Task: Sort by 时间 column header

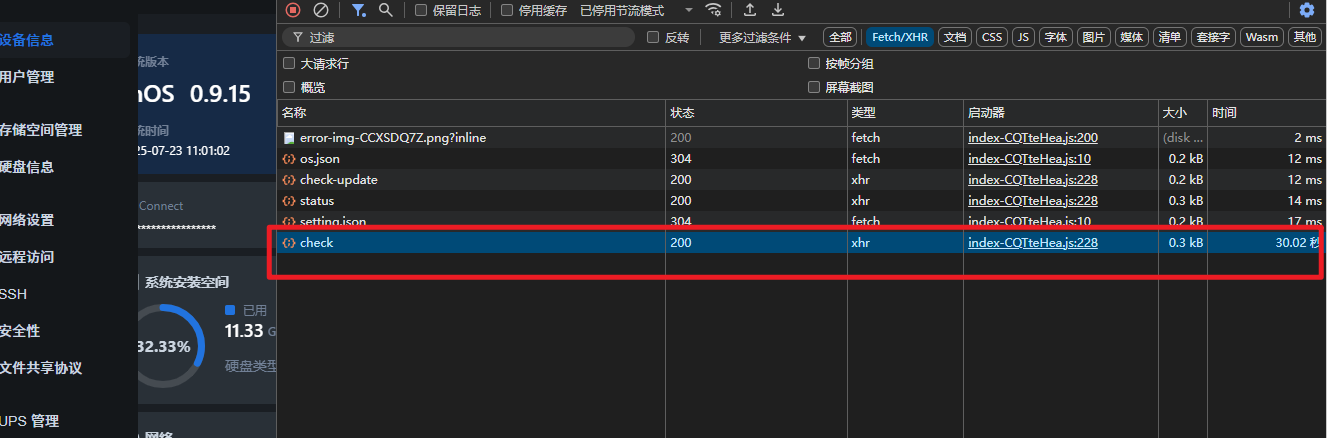Action: pyautogui.click(x=1267, y=113)
